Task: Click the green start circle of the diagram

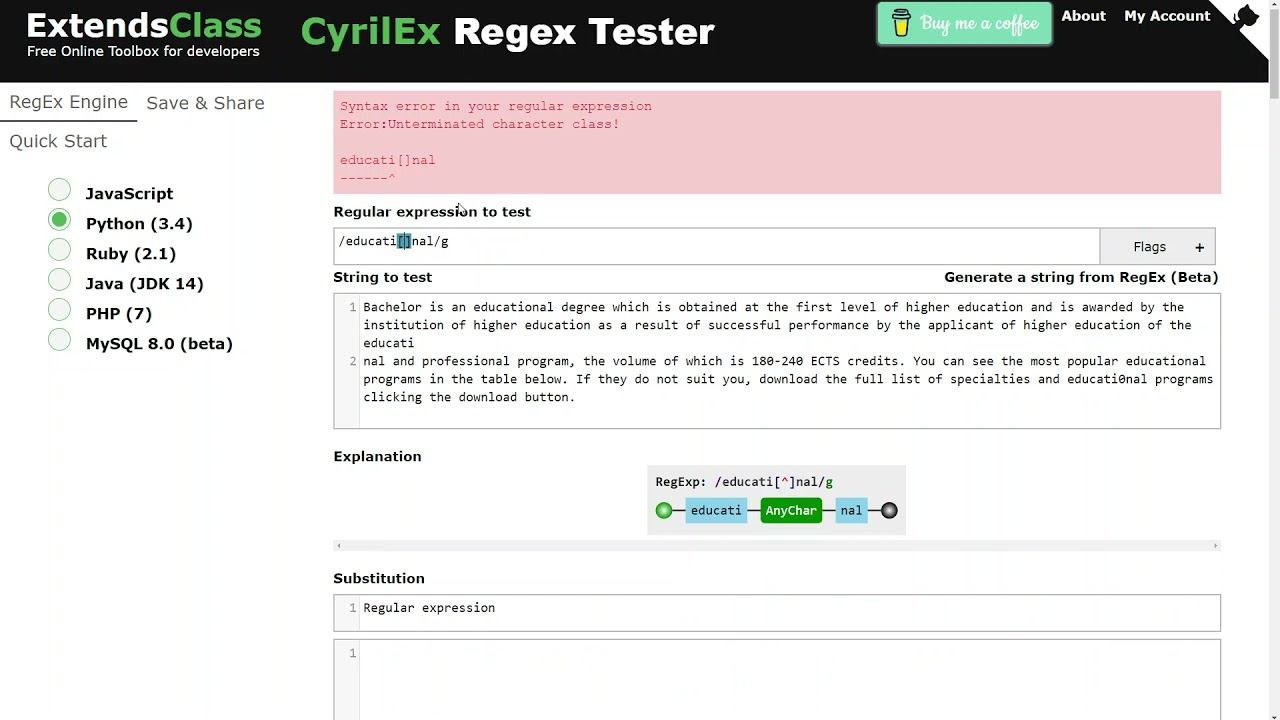Action: coord(664,510)
